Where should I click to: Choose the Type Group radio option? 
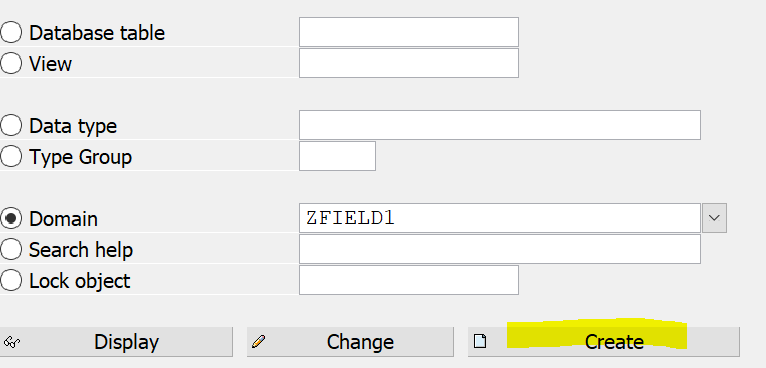pos(11,157)
